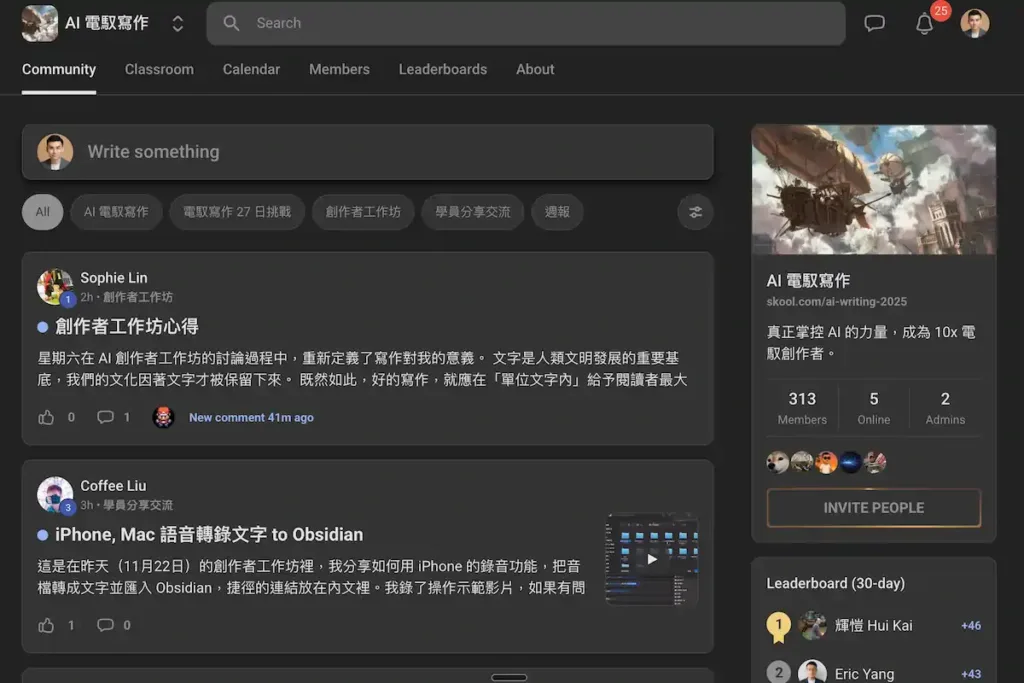This screenshot has width=1024, height=683.
Task: Like Sophie Lin's 創作者工作坊心得 post
Action: (x=47, y=418)
